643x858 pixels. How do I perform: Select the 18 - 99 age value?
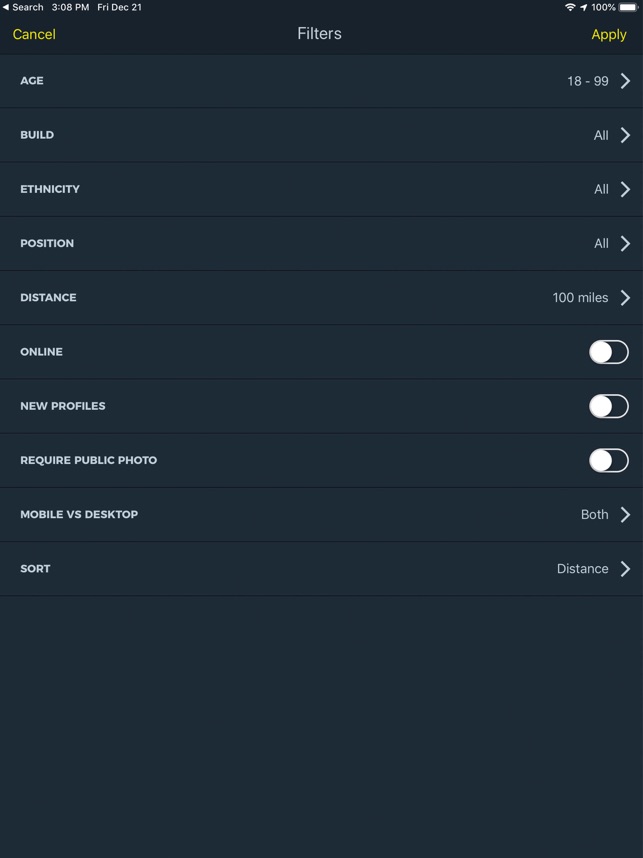587,81
